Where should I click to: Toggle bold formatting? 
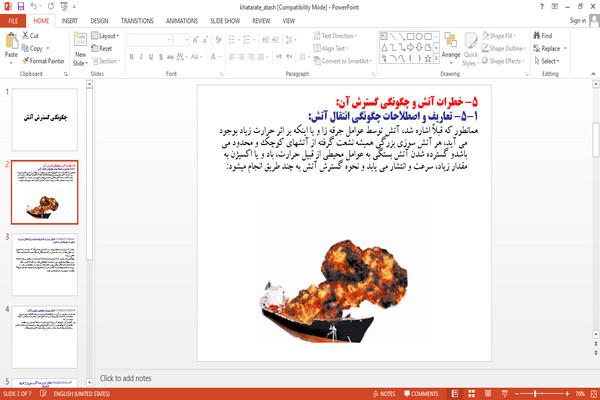(x=132, y=57)
